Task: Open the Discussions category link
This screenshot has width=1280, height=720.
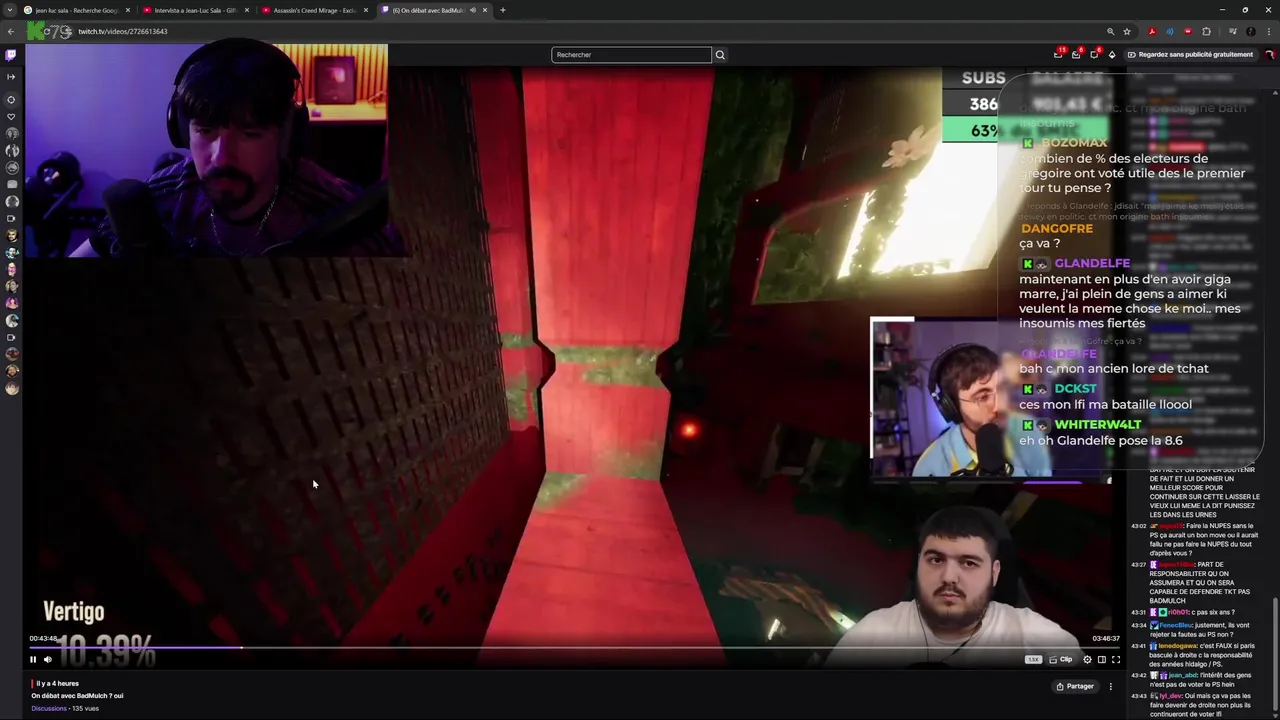Action: coord(49,708)
